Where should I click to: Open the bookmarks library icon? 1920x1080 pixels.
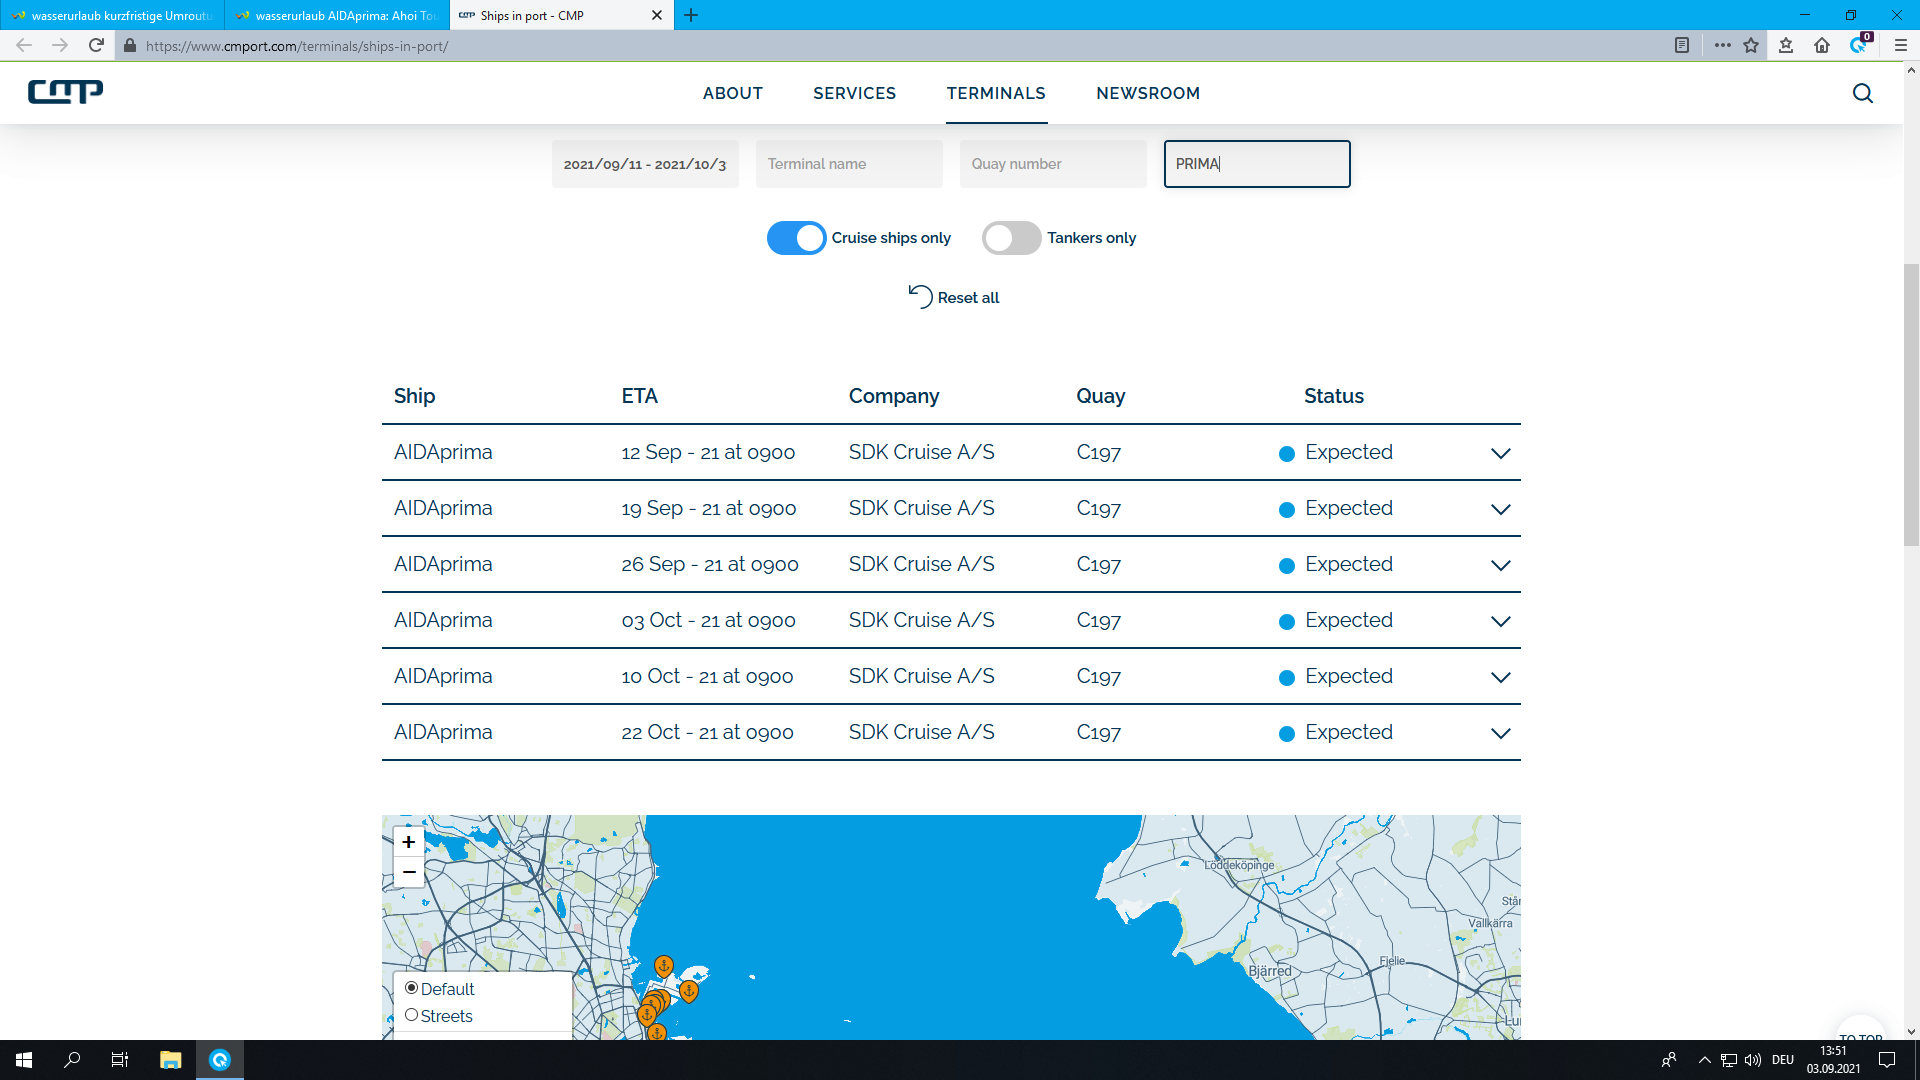point(1786,45)
